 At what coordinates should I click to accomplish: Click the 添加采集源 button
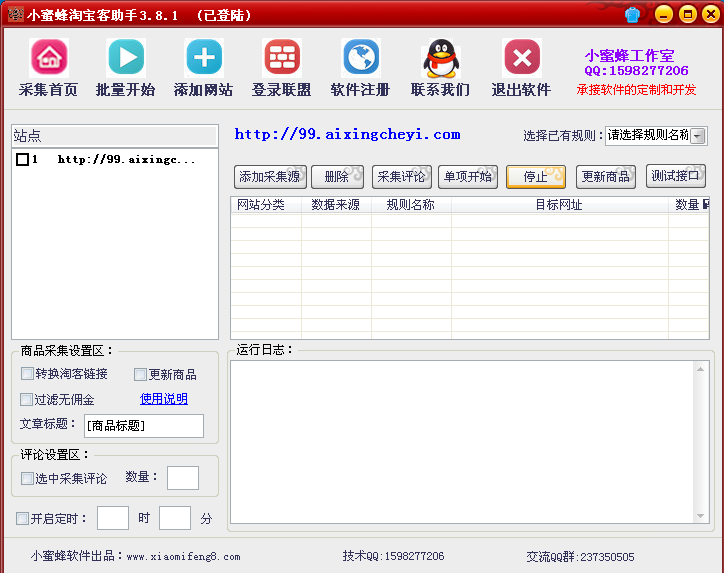(x=270, y=177)
